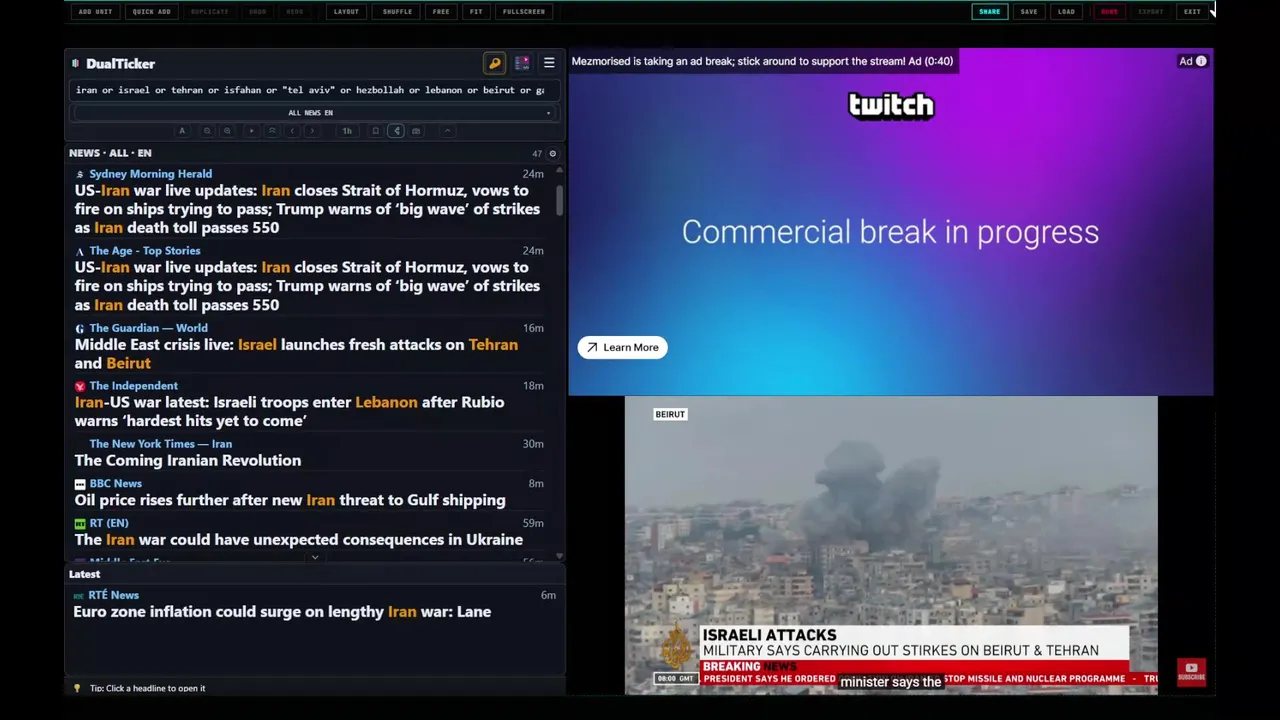Click the zoom in magnifier icon
Screen dimensions: 1280x720
click(227, 131)
